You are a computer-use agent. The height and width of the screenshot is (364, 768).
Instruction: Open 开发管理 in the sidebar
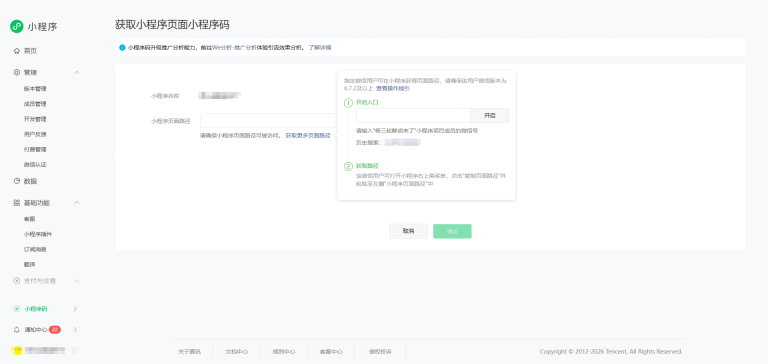point(35,119)
